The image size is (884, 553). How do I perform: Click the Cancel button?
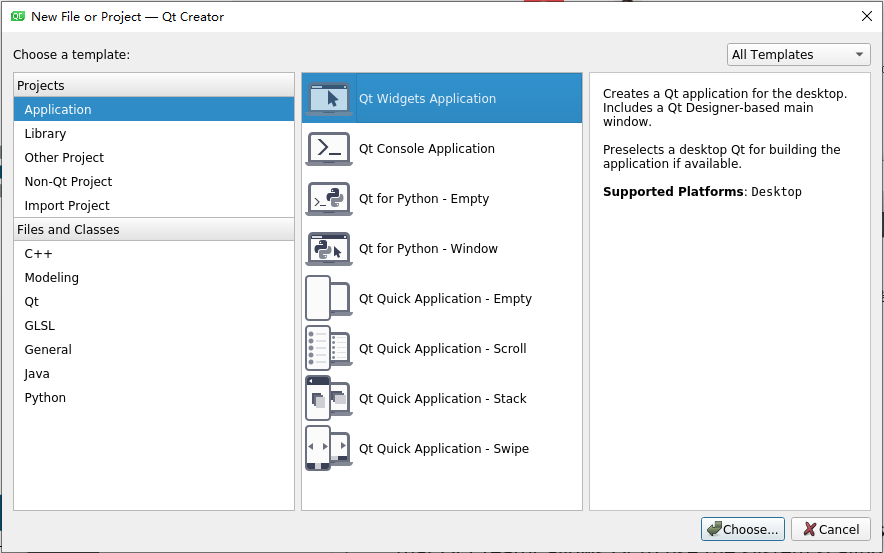831,529
